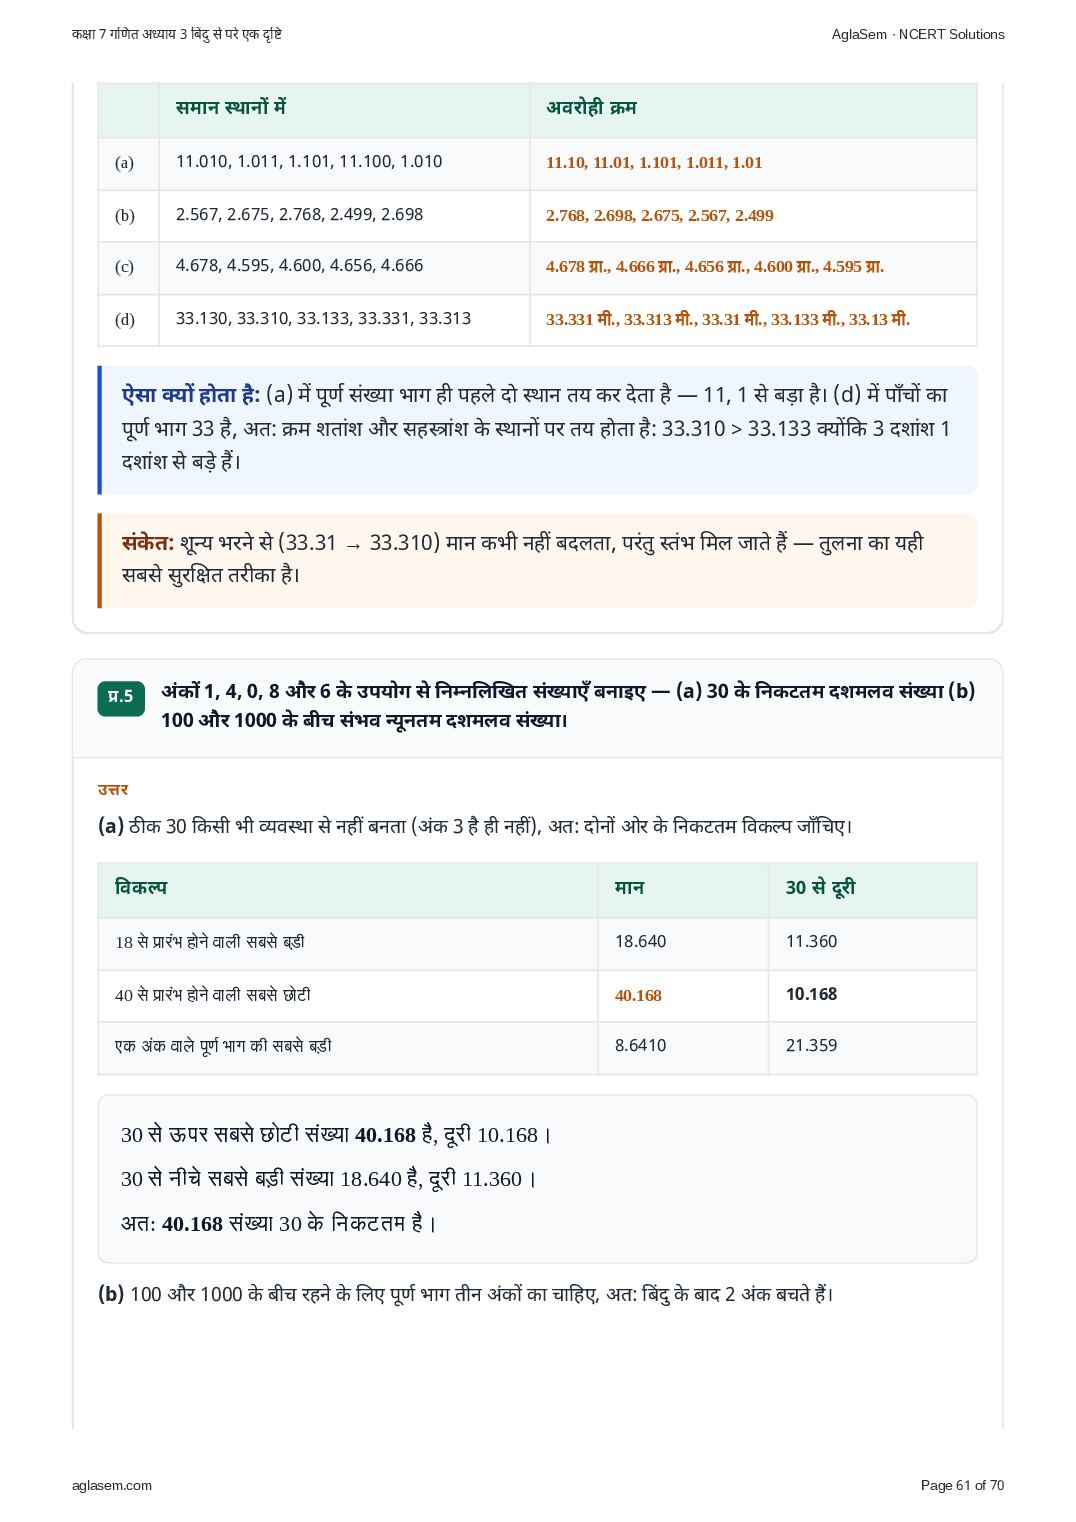
Task: Select row (c) values starting with 4.678
Action: tap(299, 266)
